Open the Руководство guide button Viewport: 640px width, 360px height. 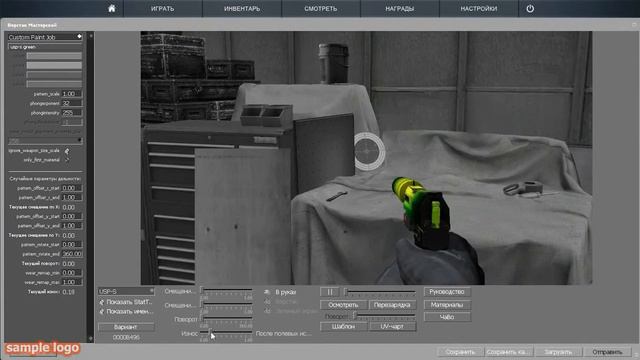click(447, 292)
